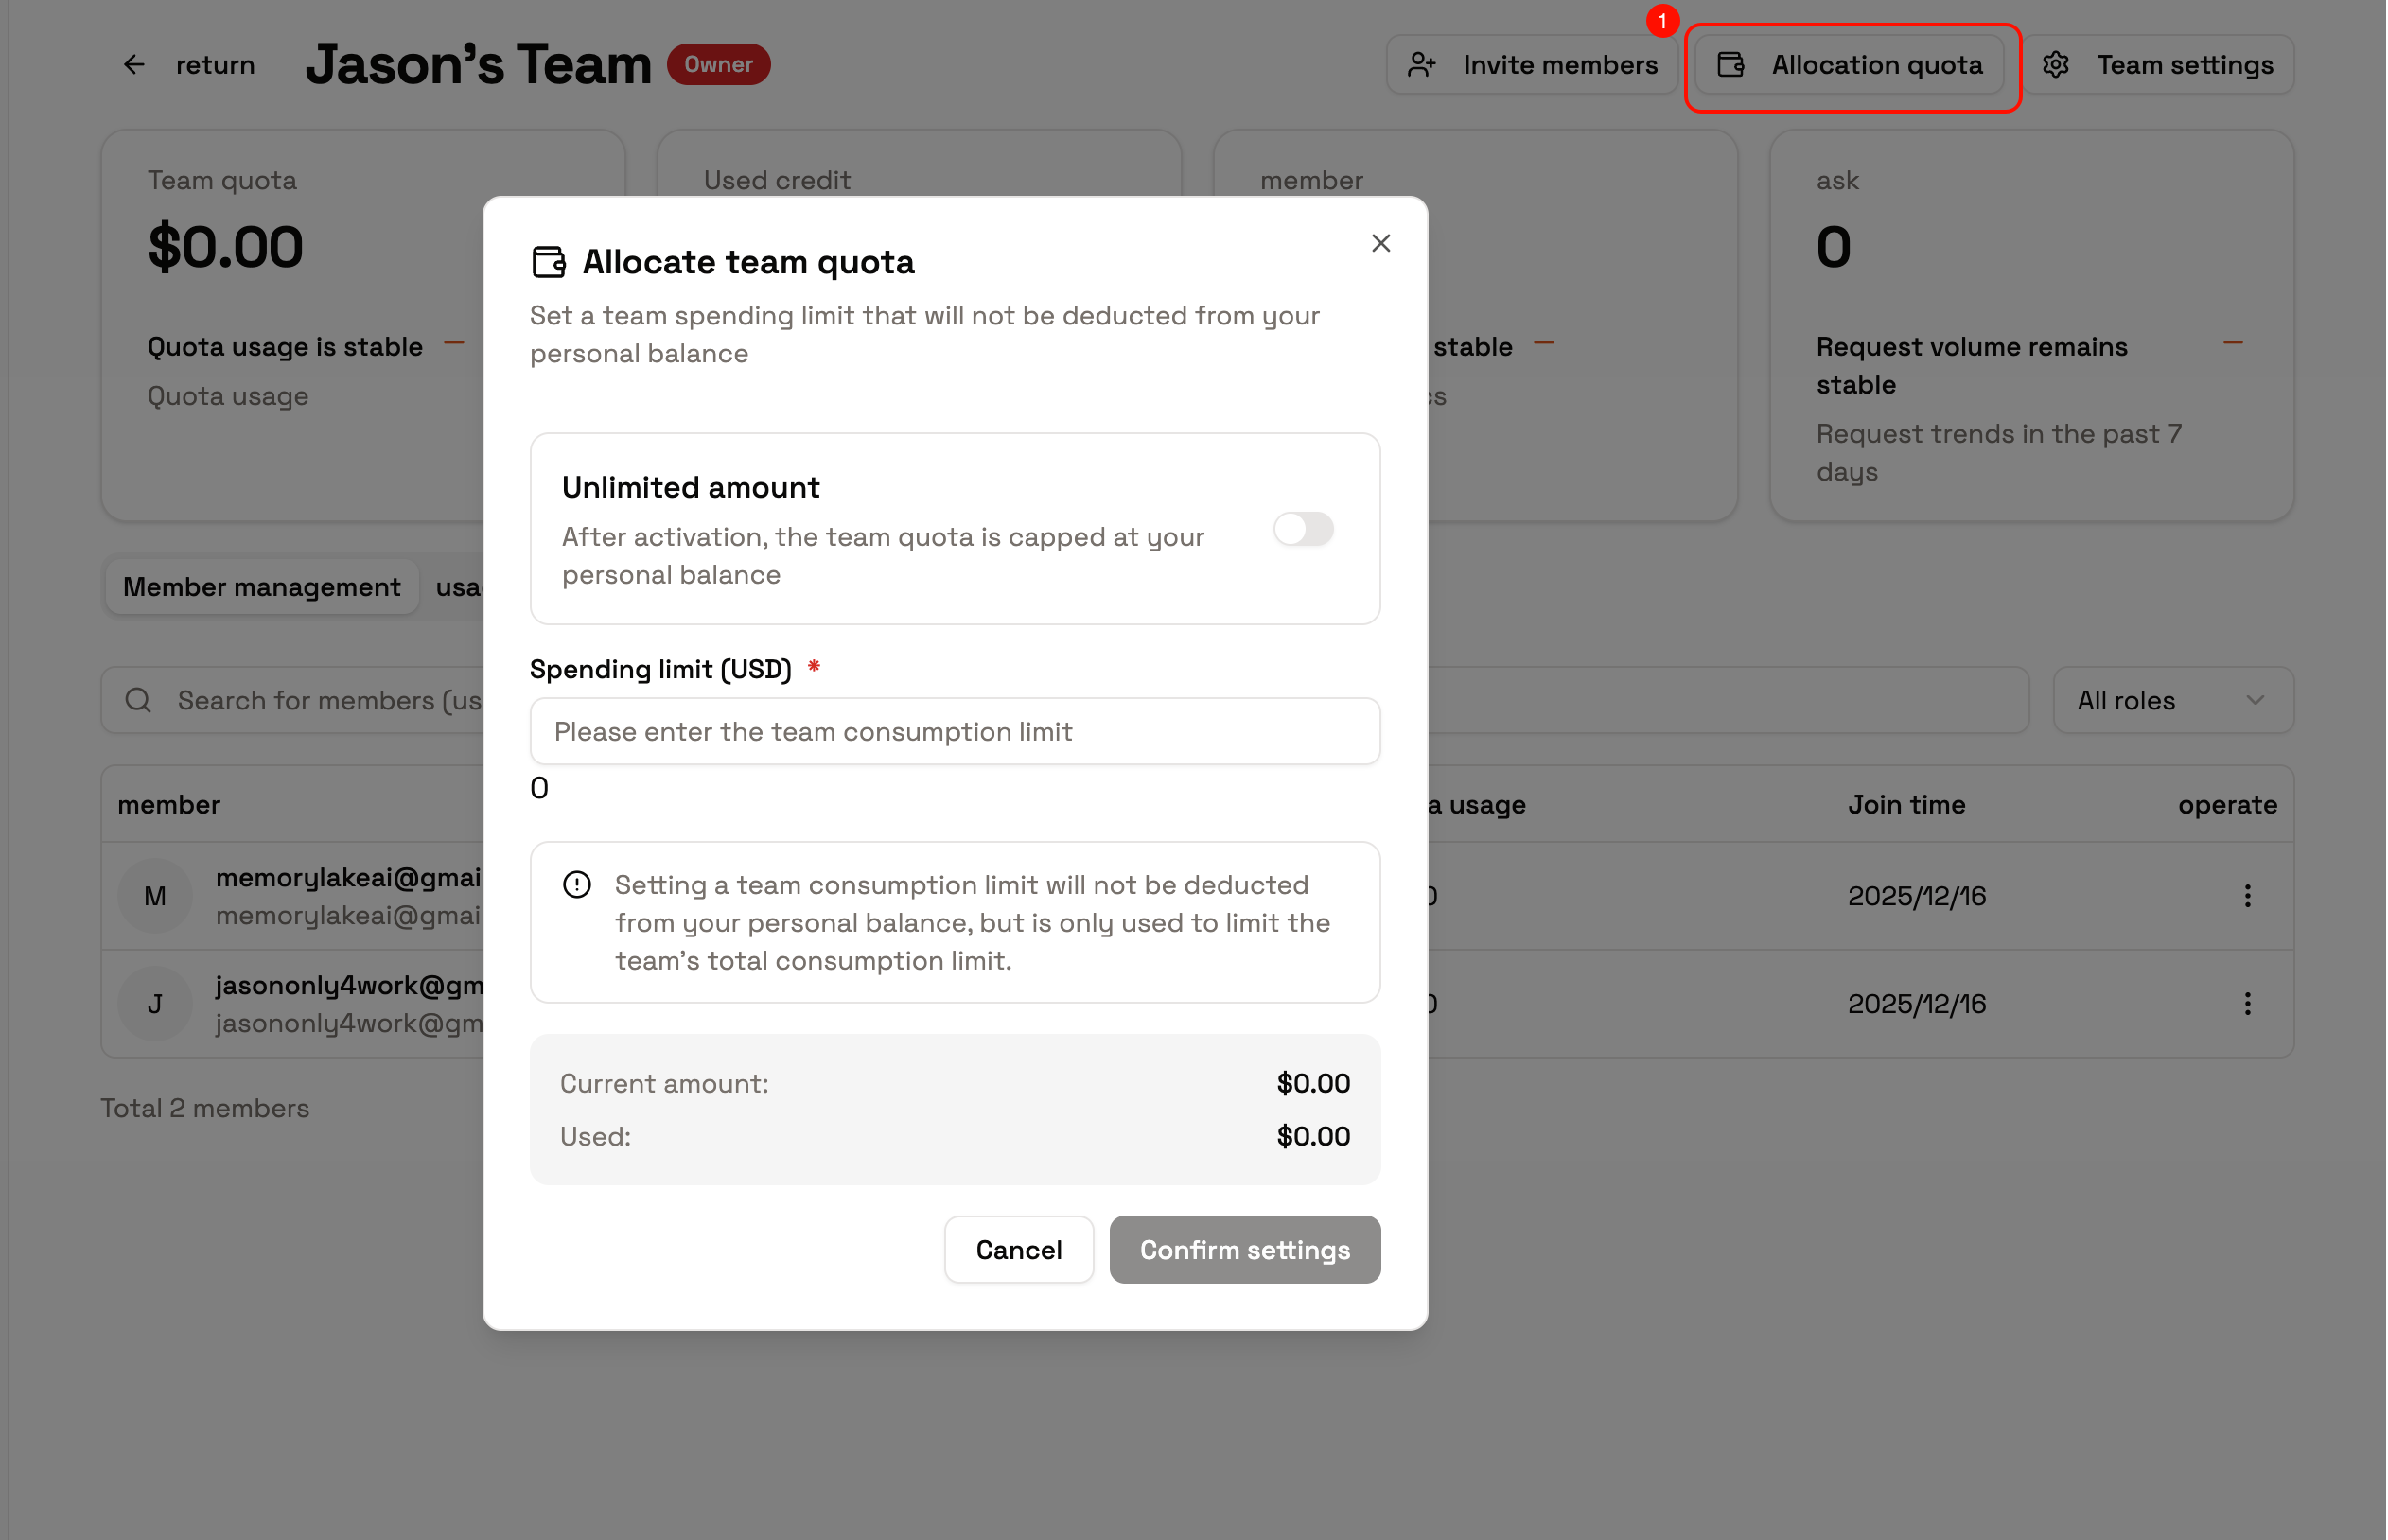Click the Owner badge next to Jason's Team
2388x1540 pixels.
[x=717, y=64]
